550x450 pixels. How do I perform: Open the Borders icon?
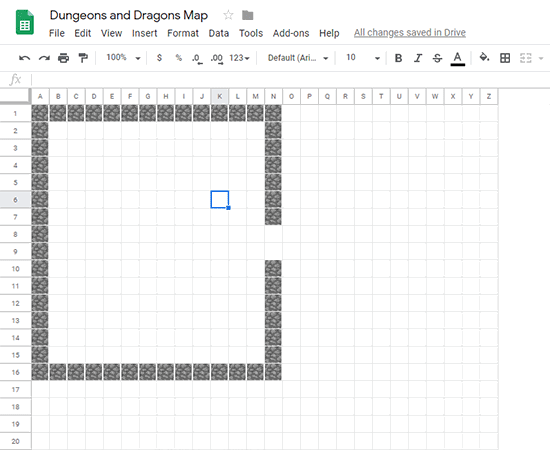tap(505, 58)
